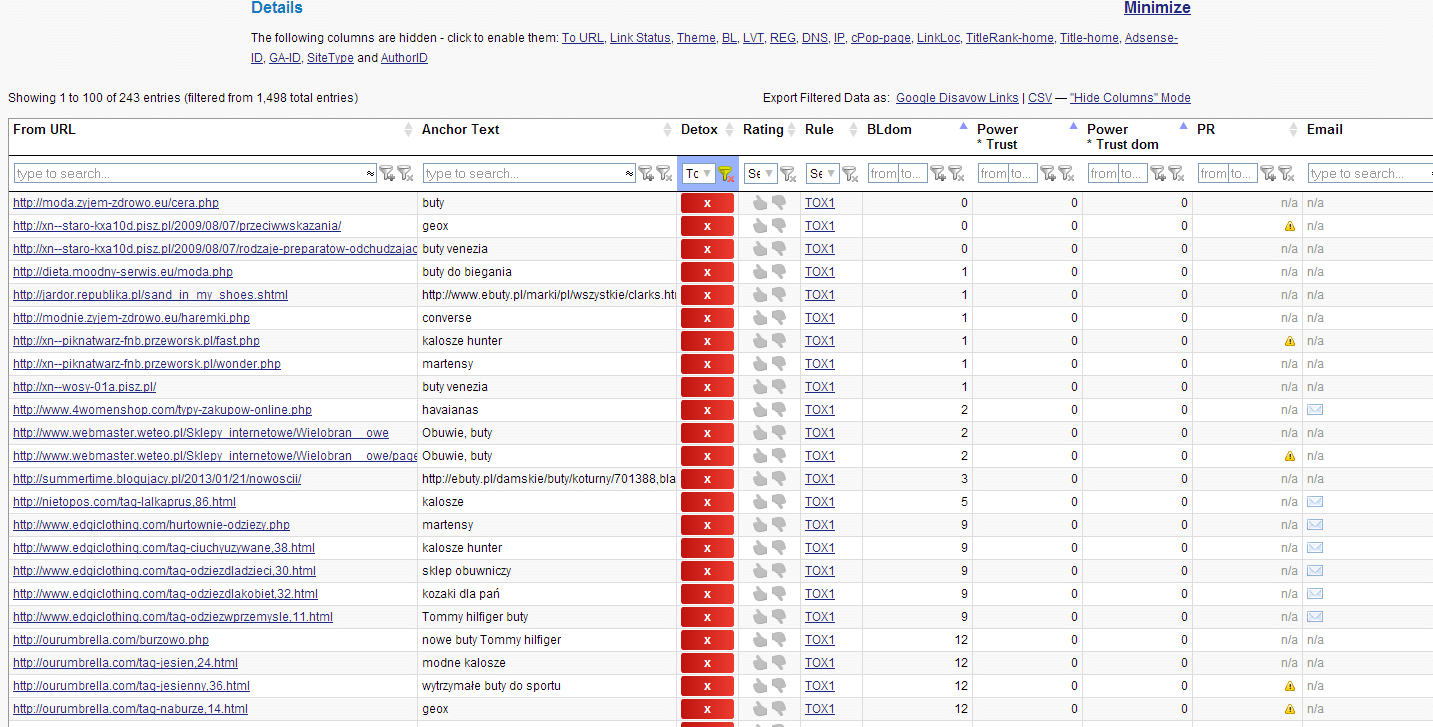Screen dimensions: 1433x727
Task: Click PR 'to' range input
Action: point(1242,174)
